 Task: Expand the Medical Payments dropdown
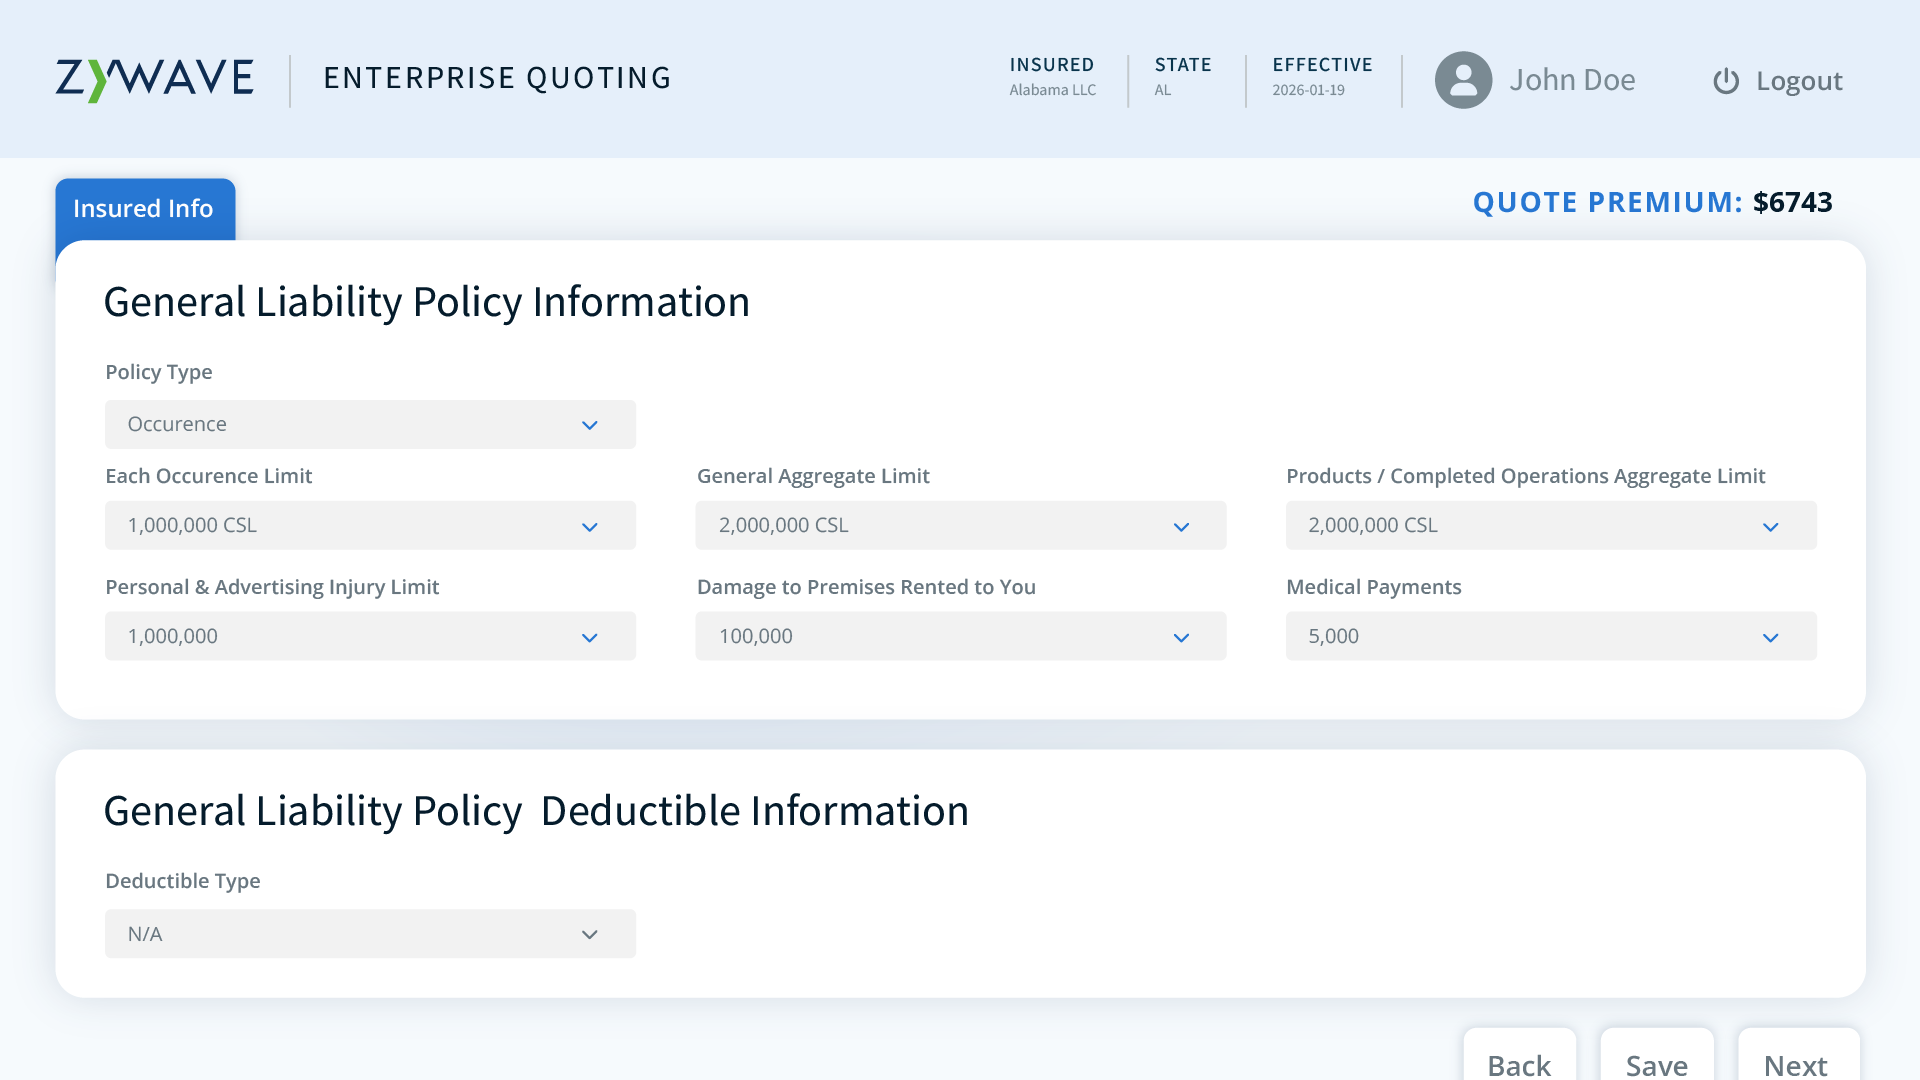1551,636
